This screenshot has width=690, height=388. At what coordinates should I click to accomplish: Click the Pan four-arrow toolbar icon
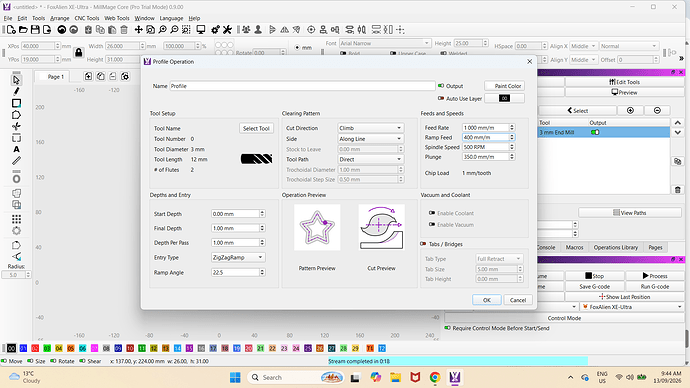tap(139, 29)
